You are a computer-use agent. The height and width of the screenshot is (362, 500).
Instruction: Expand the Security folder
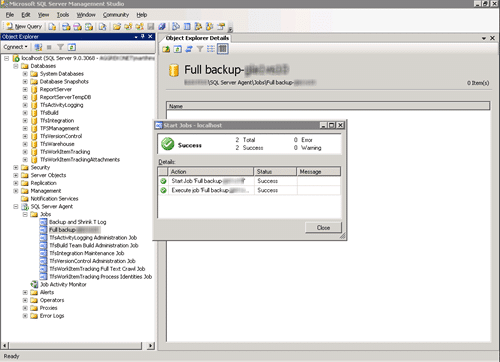16,167
